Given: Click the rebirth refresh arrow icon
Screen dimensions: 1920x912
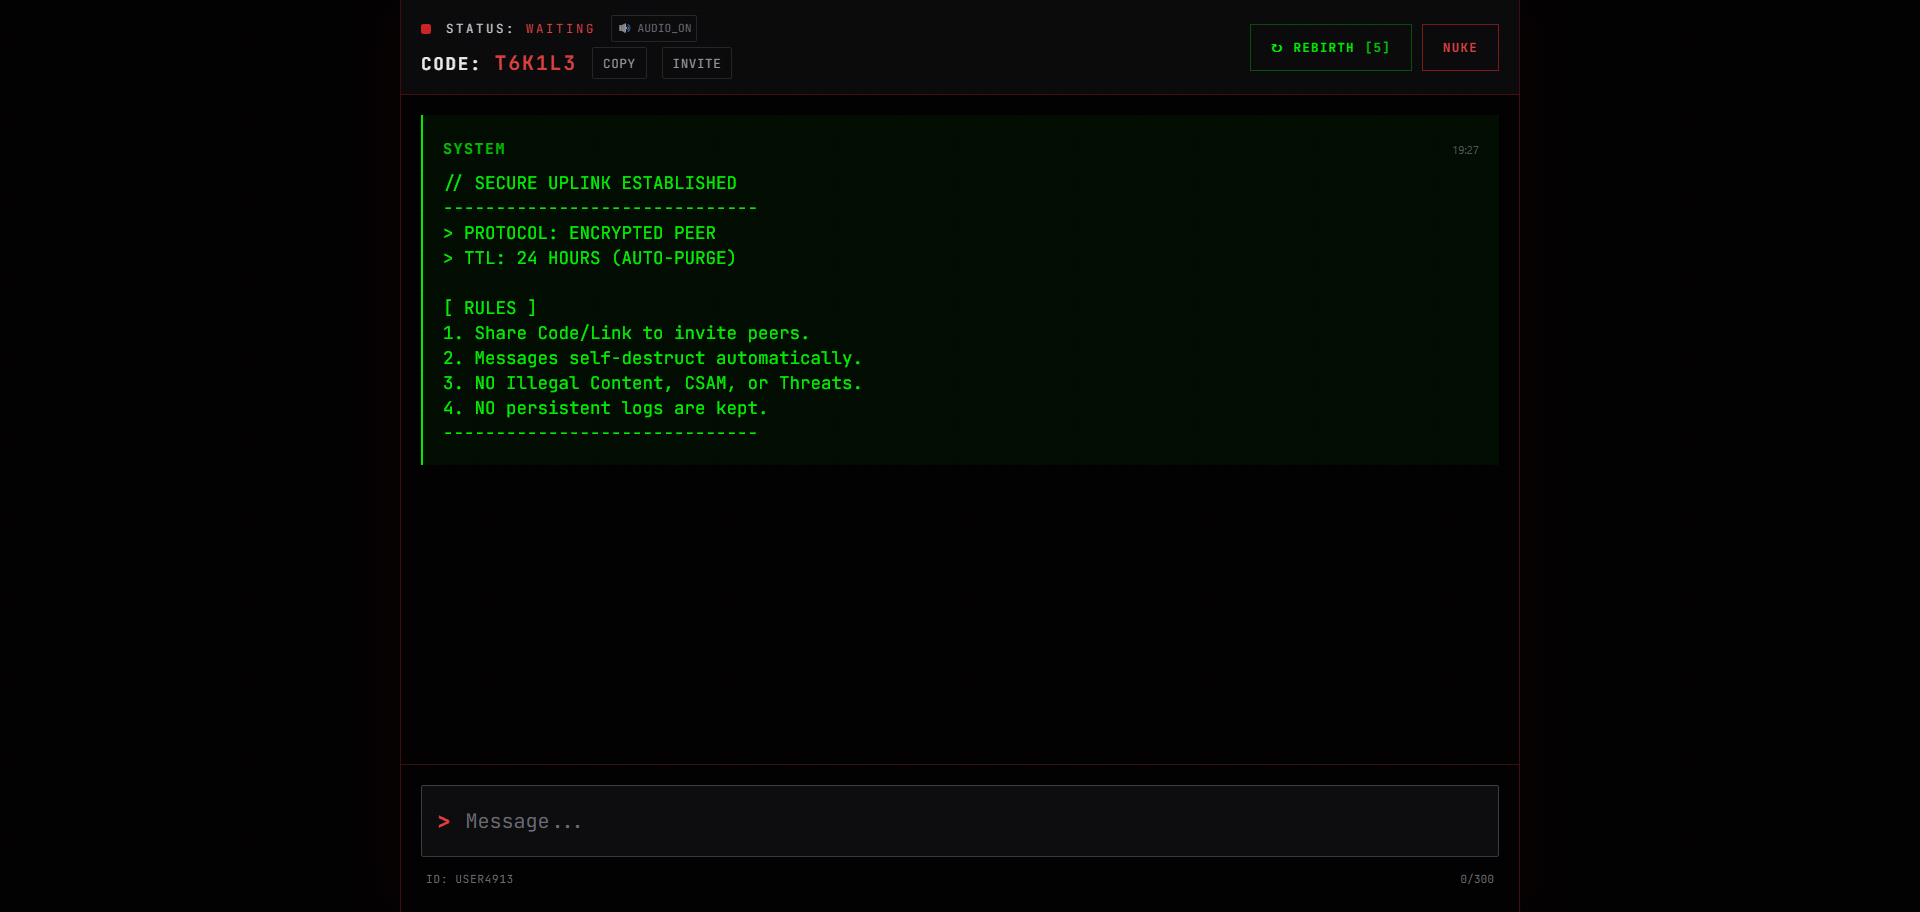Looking at the screenshot, I should click(x=1277, y=47).
